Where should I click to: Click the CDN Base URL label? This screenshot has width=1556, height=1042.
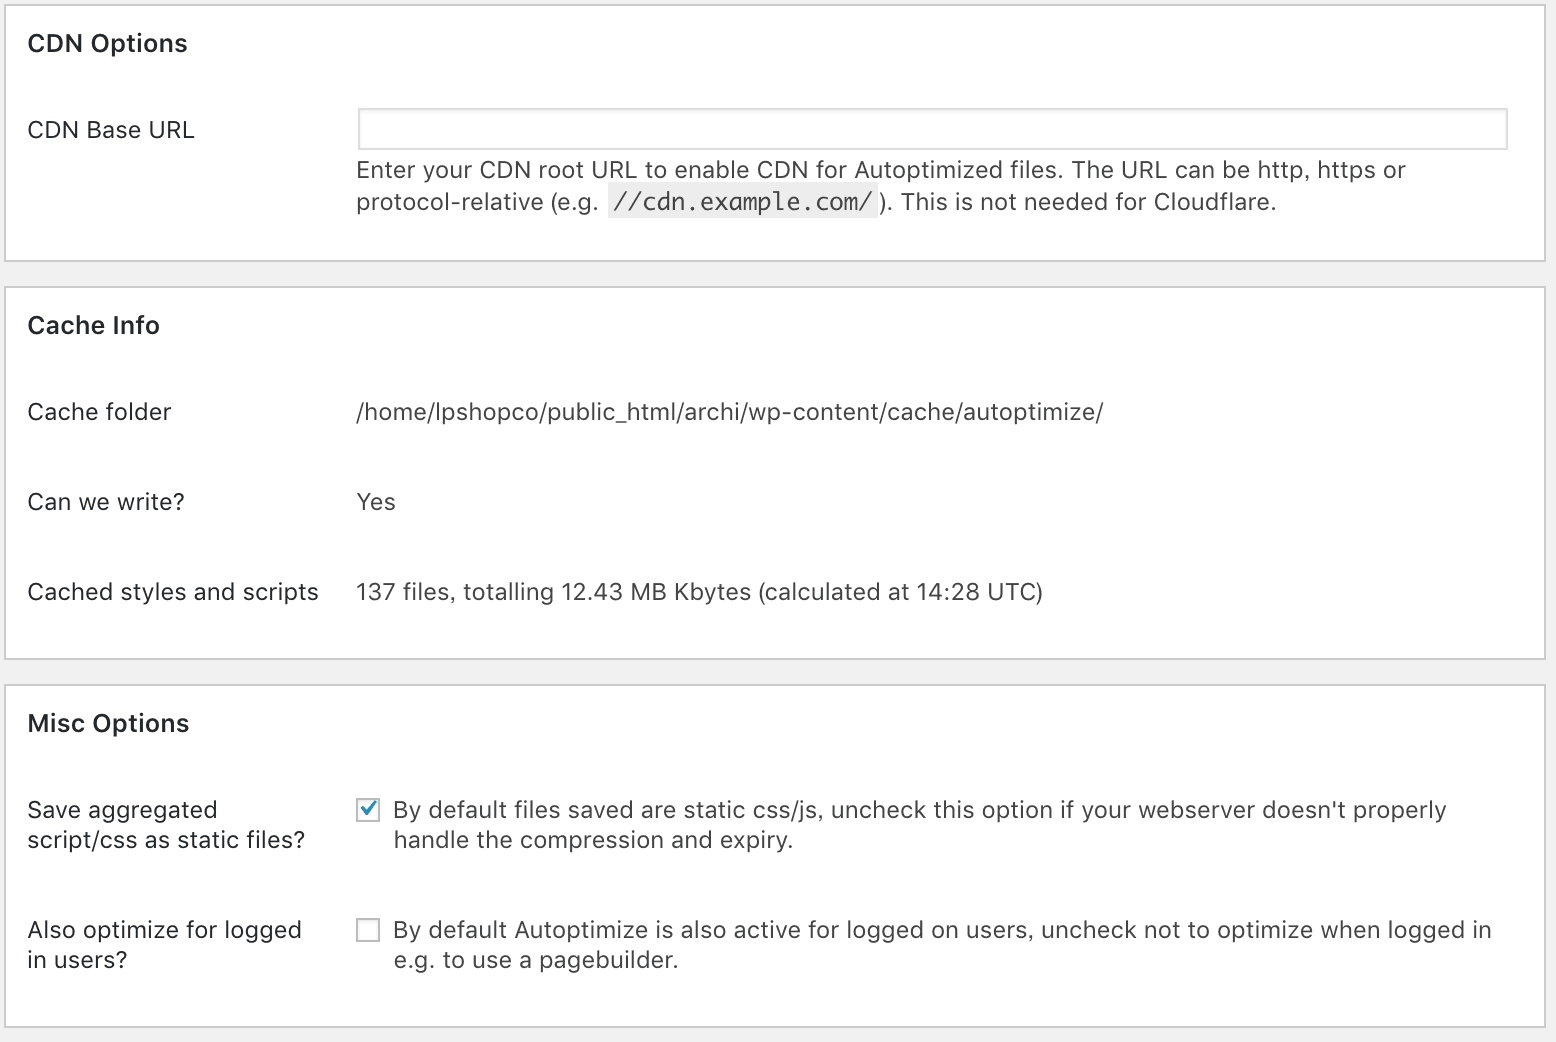coord(111,130)
